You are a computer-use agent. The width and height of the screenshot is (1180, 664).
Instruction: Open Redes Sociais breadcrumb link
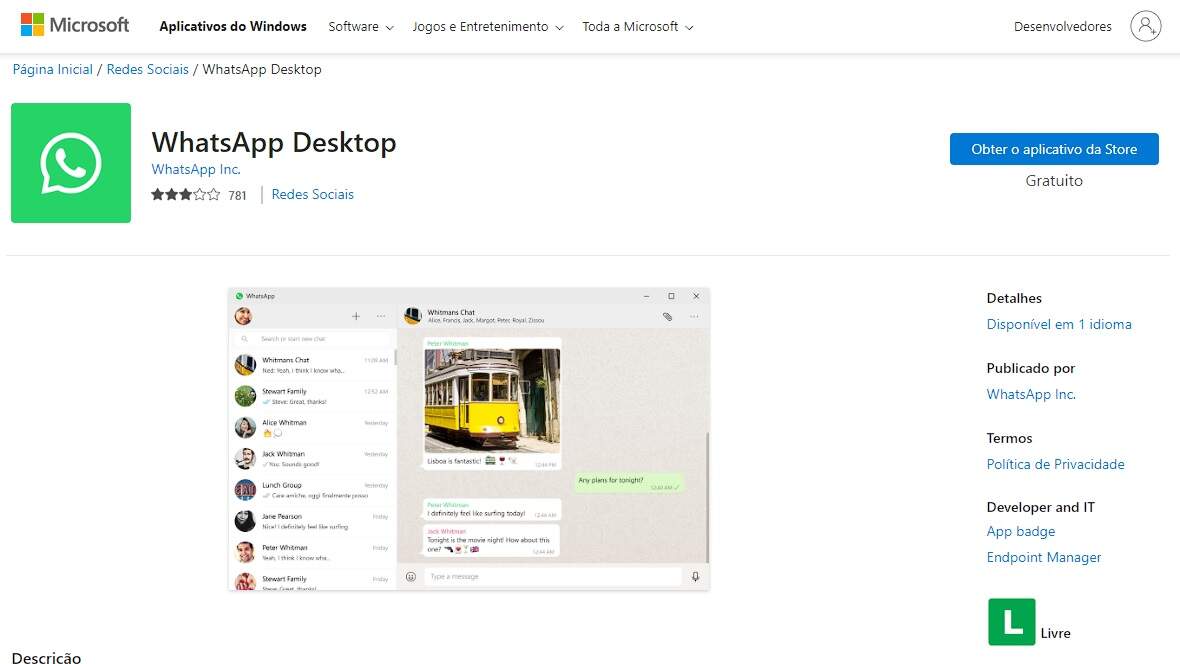148,69
